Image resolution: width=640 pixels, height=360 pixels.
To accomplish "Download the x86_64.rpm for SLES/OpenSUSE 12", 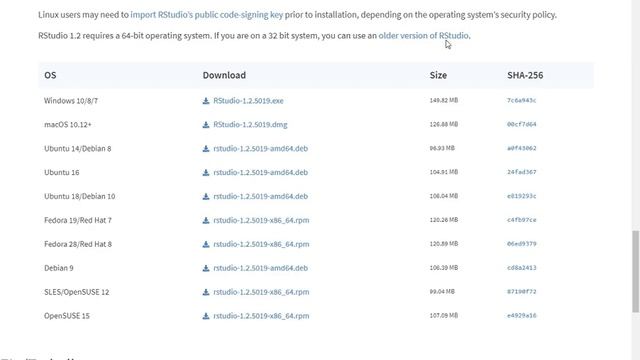I will click(x=261, y=292).
